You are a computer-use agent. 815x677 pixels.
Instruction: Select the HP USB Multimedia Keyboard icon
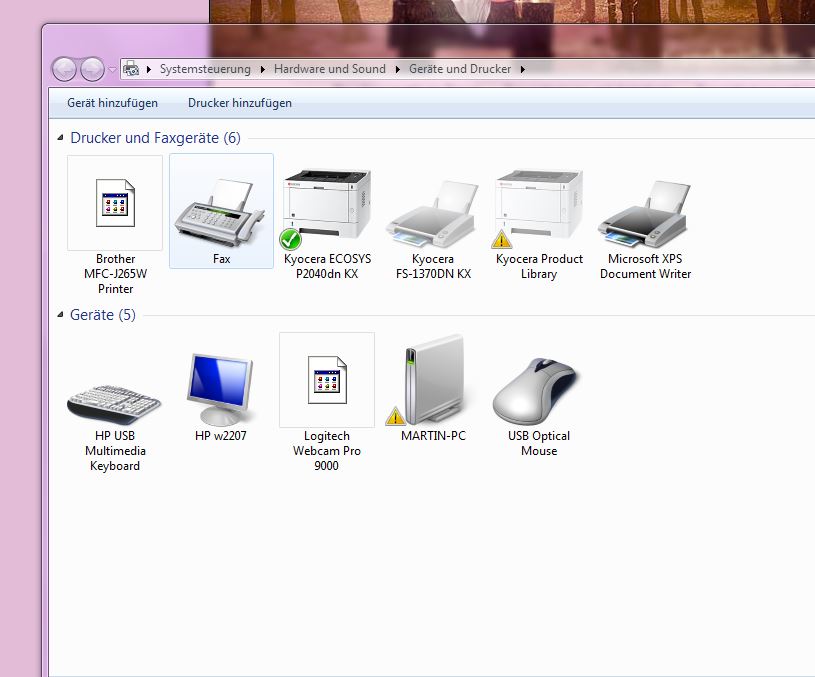(x=114, y=404)
